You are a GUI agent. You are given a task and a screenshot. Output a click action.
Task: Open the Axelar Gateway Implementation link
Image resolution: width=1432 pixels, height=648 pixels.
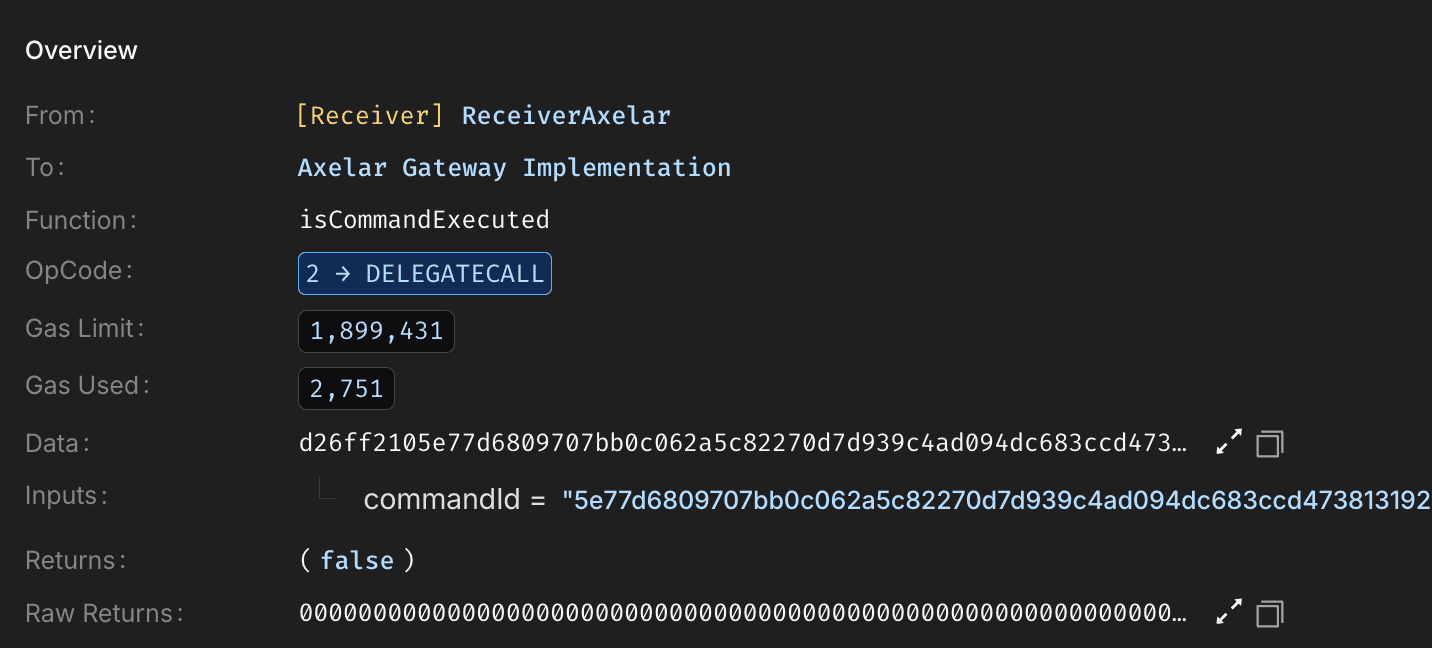[514, 167]
